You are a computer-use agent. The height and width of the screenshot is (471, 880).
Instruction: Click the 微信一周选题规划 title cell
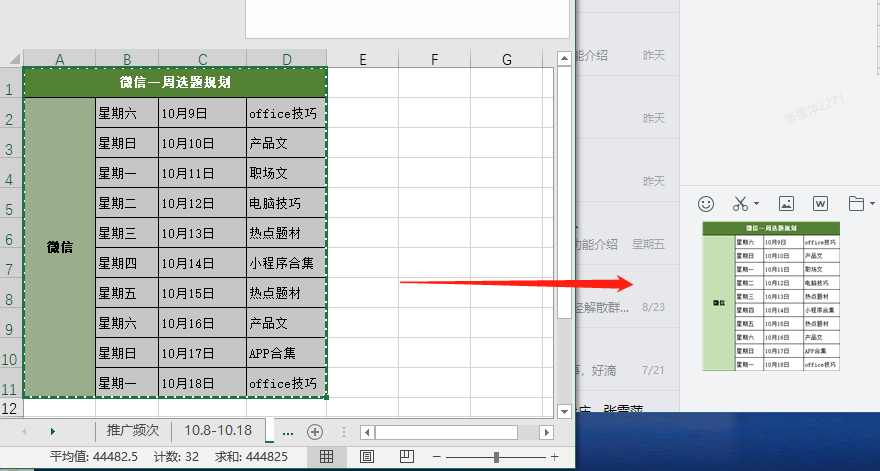(x=175, y=83)
